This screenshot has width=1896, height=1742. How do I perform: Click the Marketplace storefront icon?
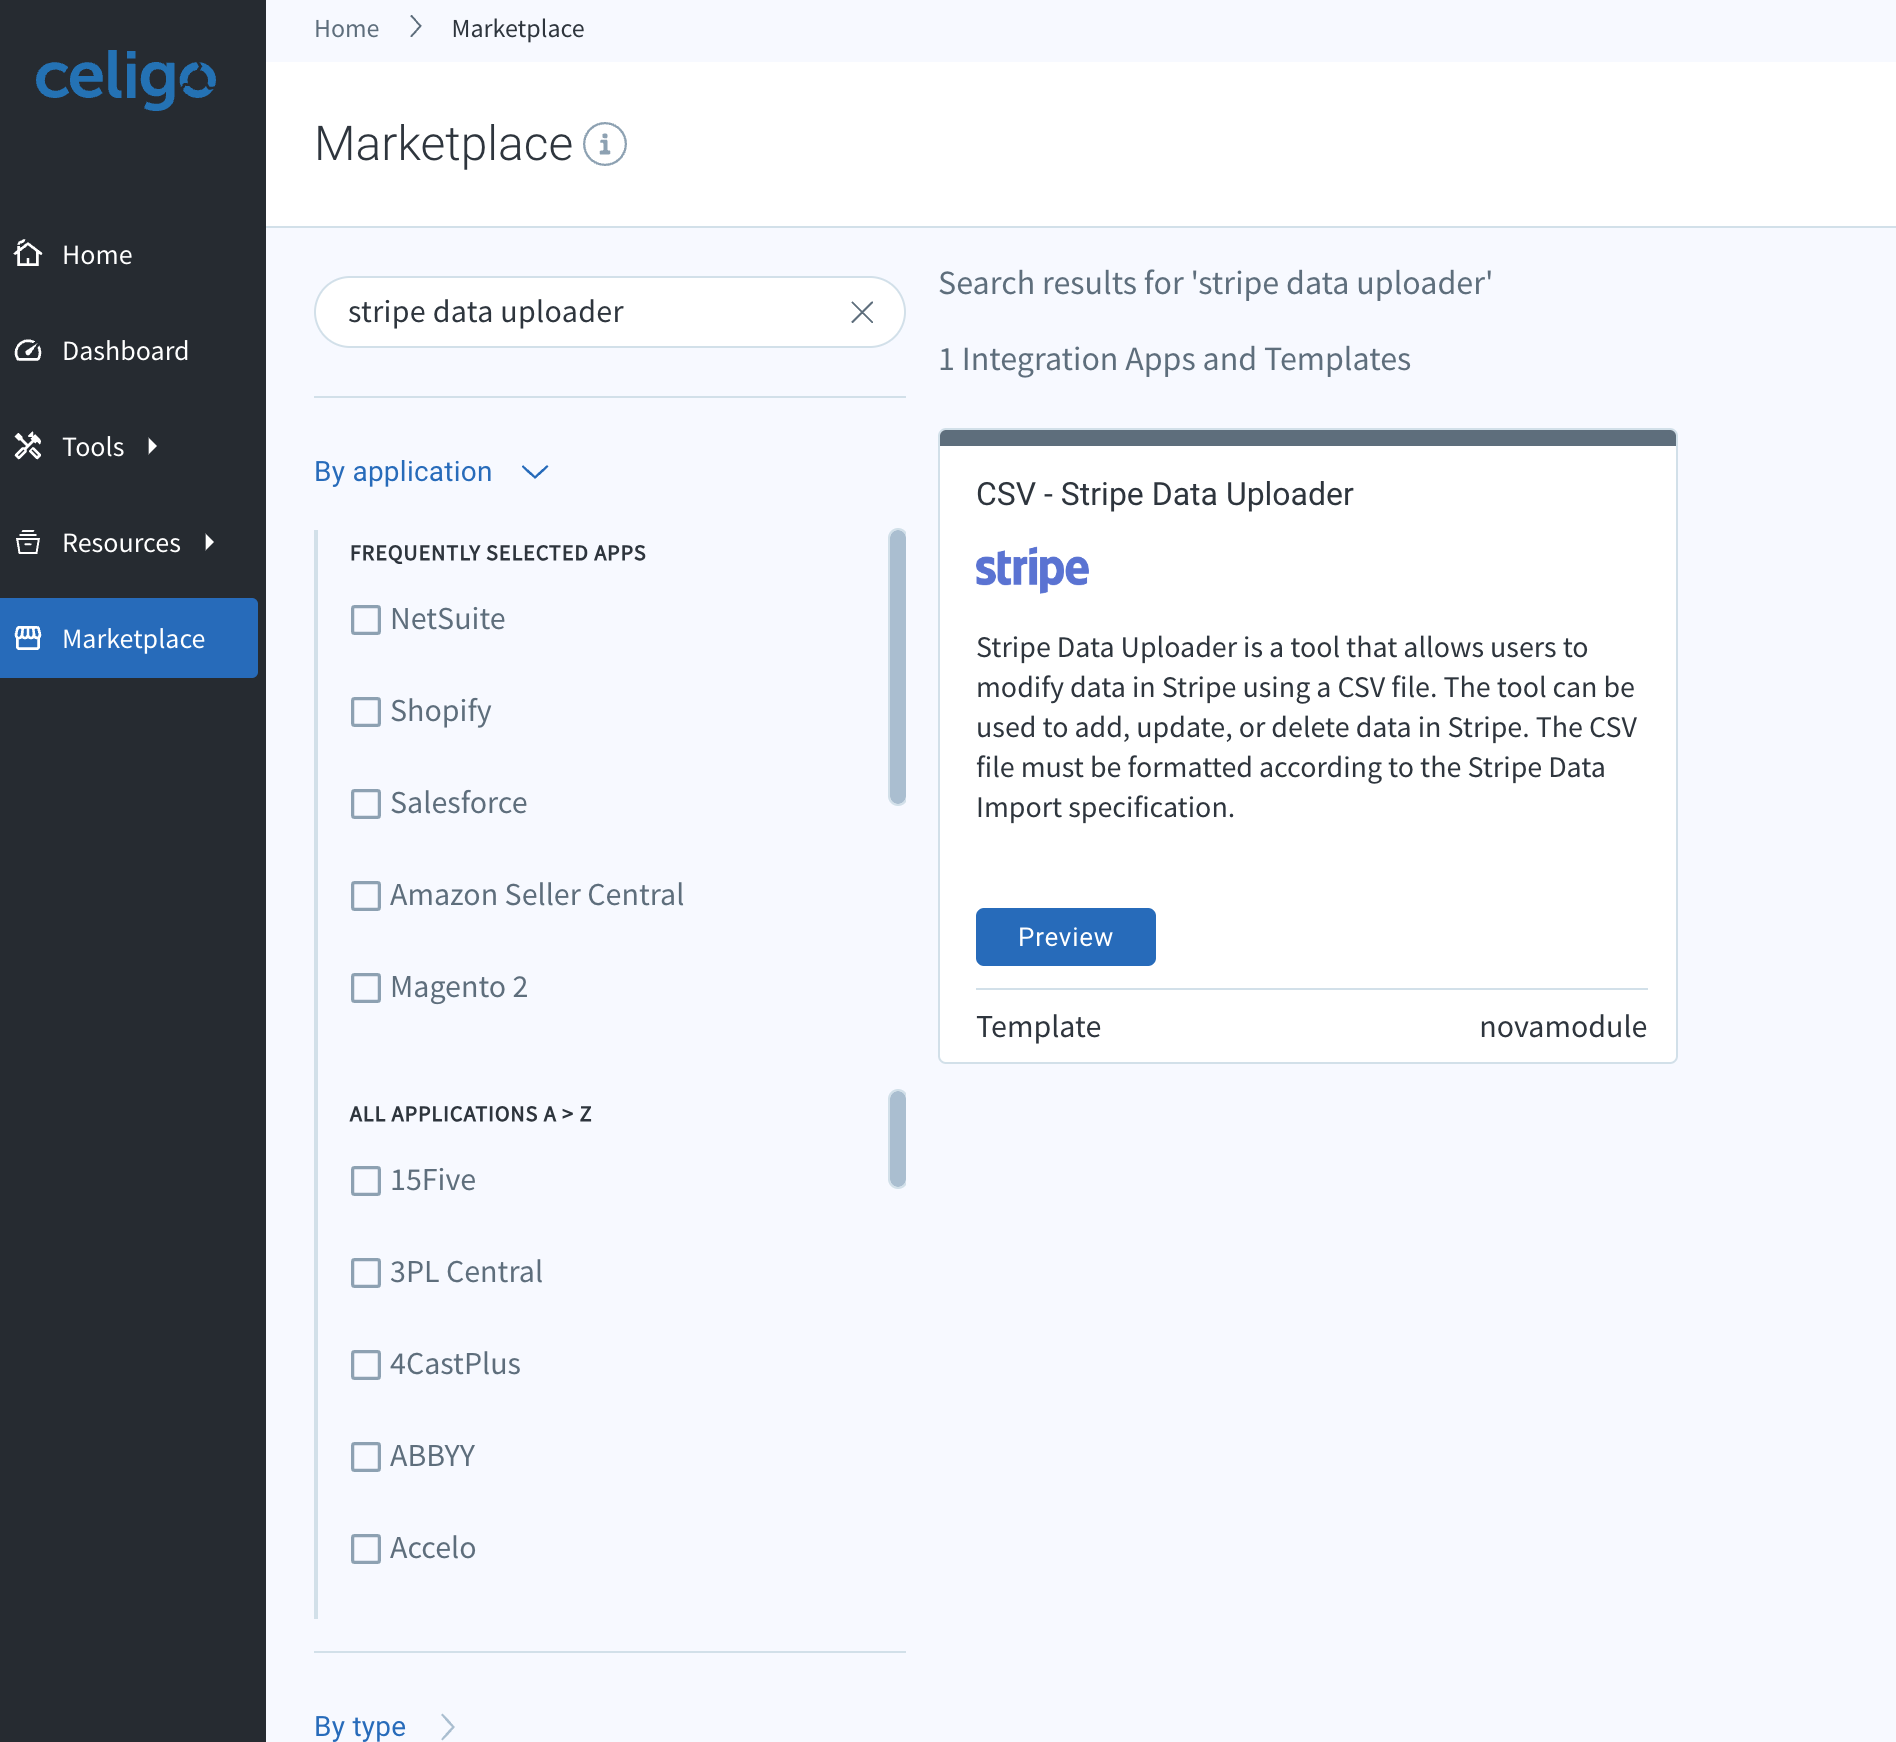click(28, 638)
